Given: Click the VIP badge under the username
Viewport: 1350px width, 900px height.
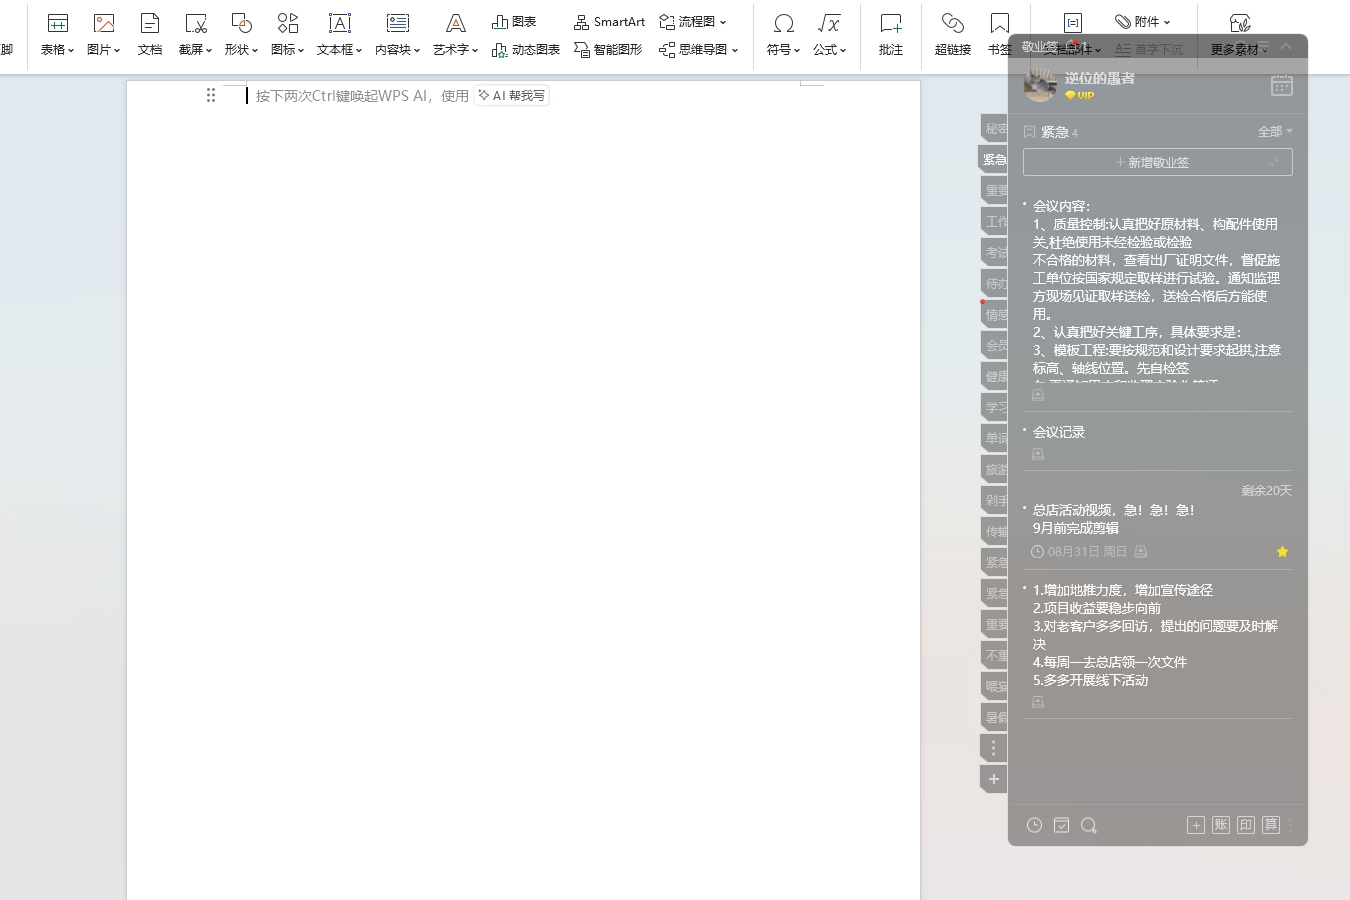Looking at the screenshot, I should [x=1080, y=96].
